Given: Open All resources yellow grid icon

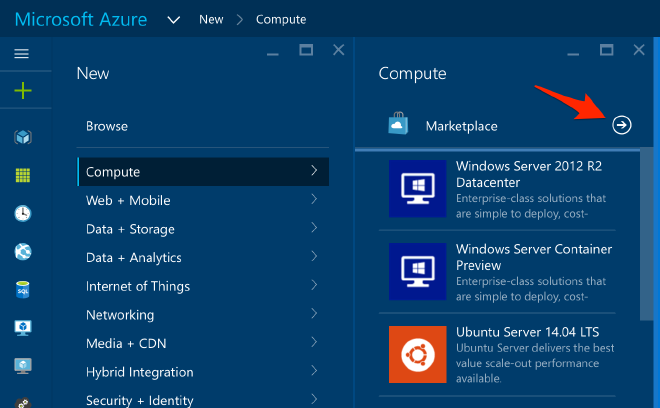Looking at the screenshot, I should (23, 175).
